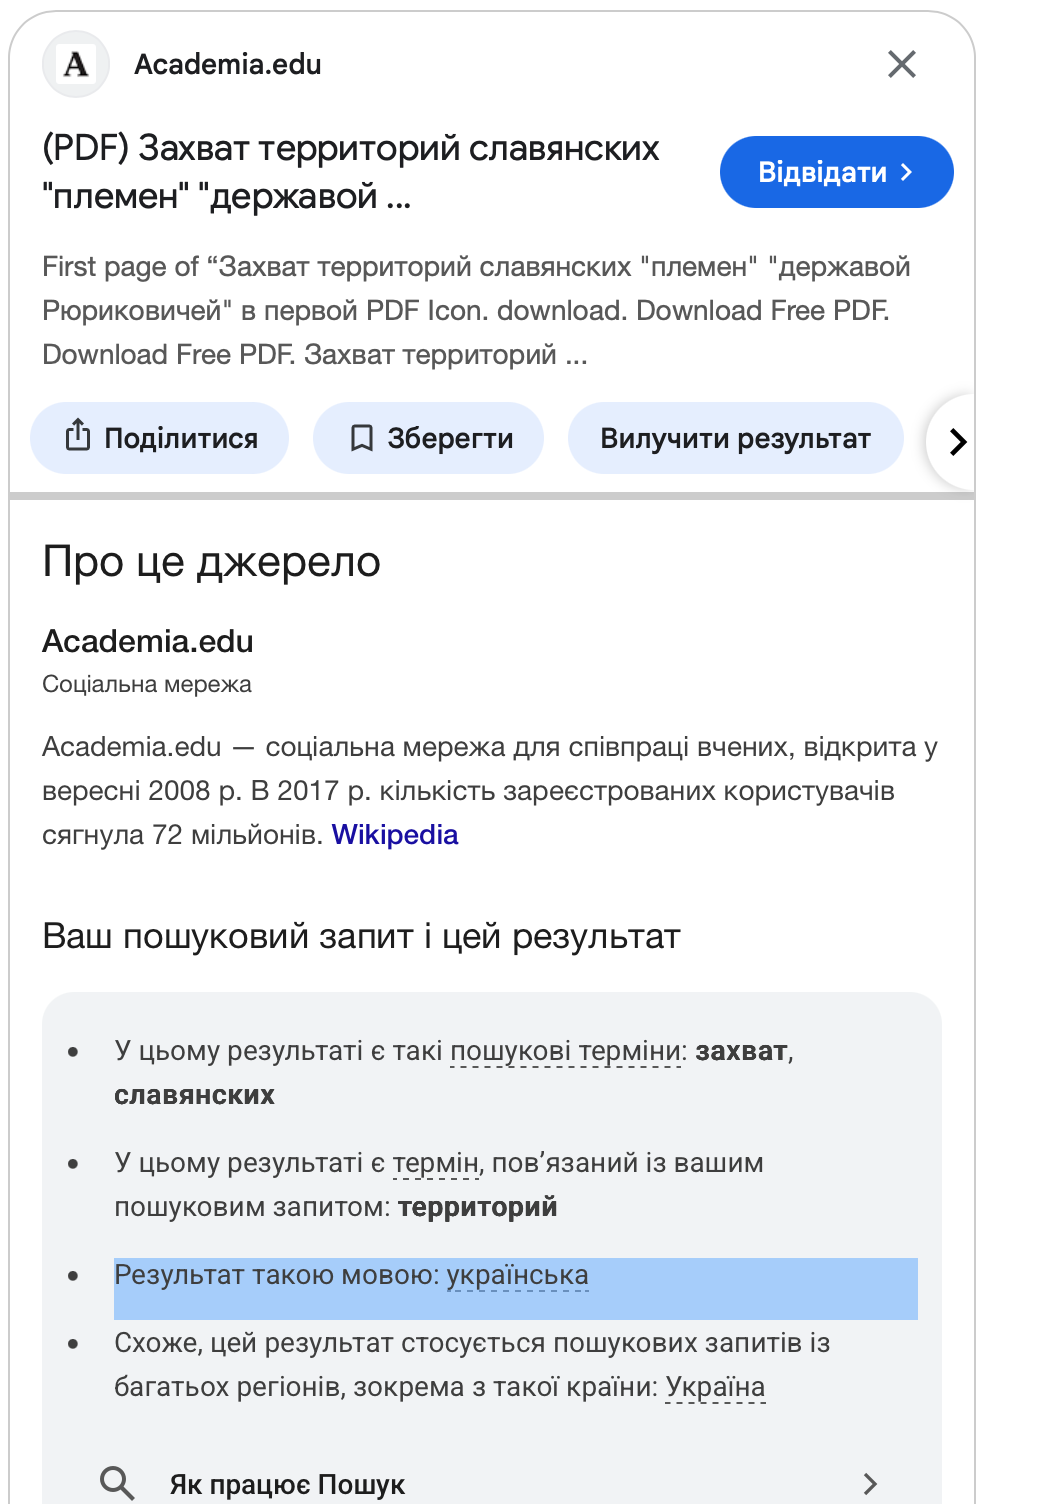Click the magnifier icon beside Як працює Пошук
The height and width of the screenshot is (1504, 1048).
pos(117,1483)
